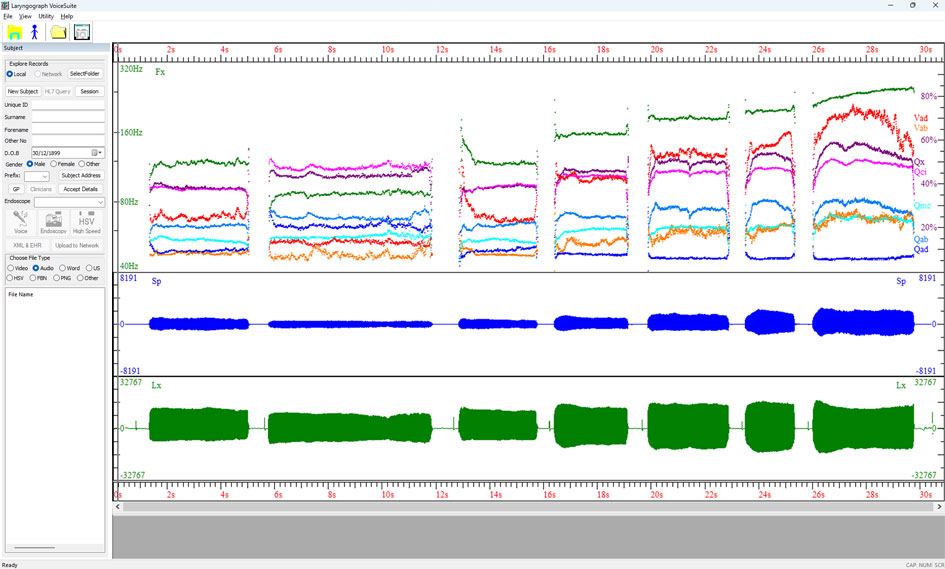Click the yellow save/home toolbar icon
Viewport: 945px width, 569px height.
[14, 32]
